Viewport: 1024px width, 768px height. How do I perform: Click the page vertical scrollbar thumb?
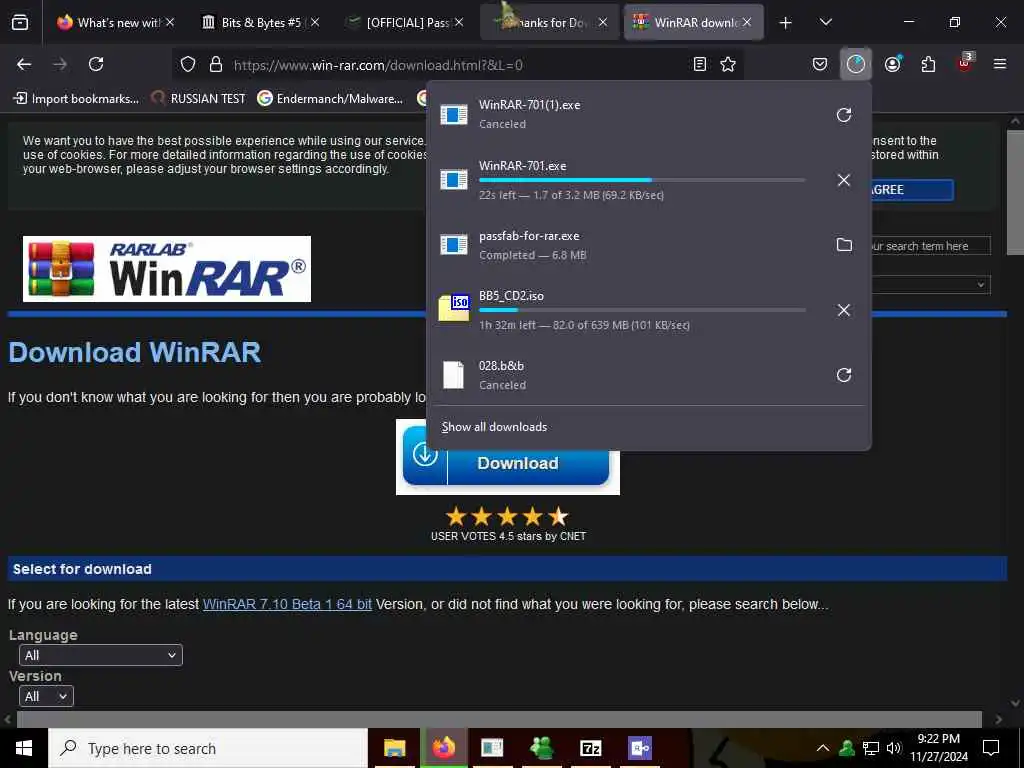tap(1016, 193)
